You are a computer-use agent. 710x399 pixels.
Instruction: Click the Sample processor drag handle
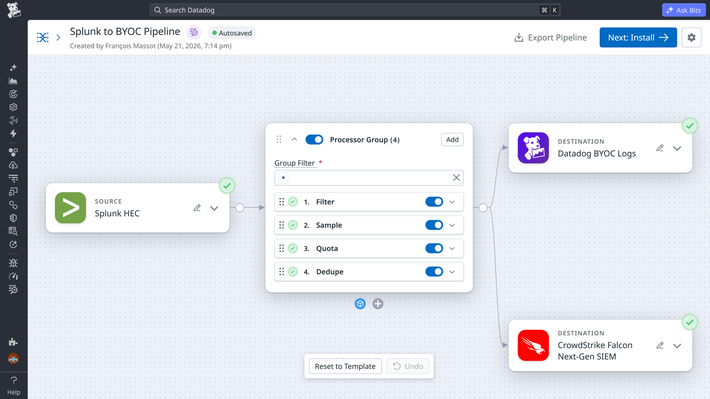pyautogui.click(x=282, y=225)
